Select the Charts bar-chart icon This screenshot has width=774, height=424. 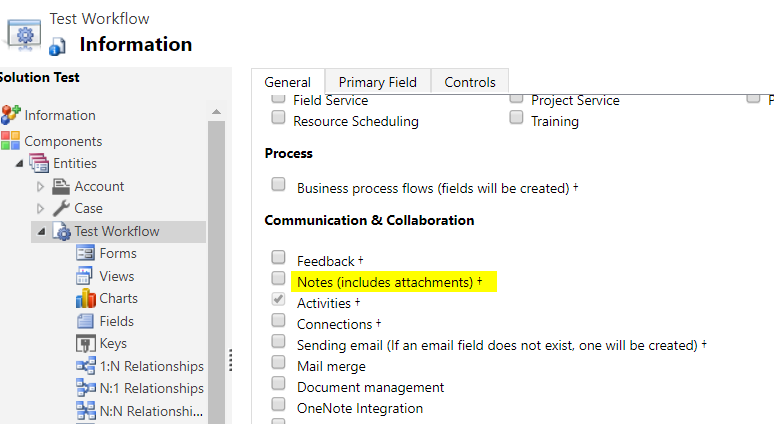pos(85,298)
